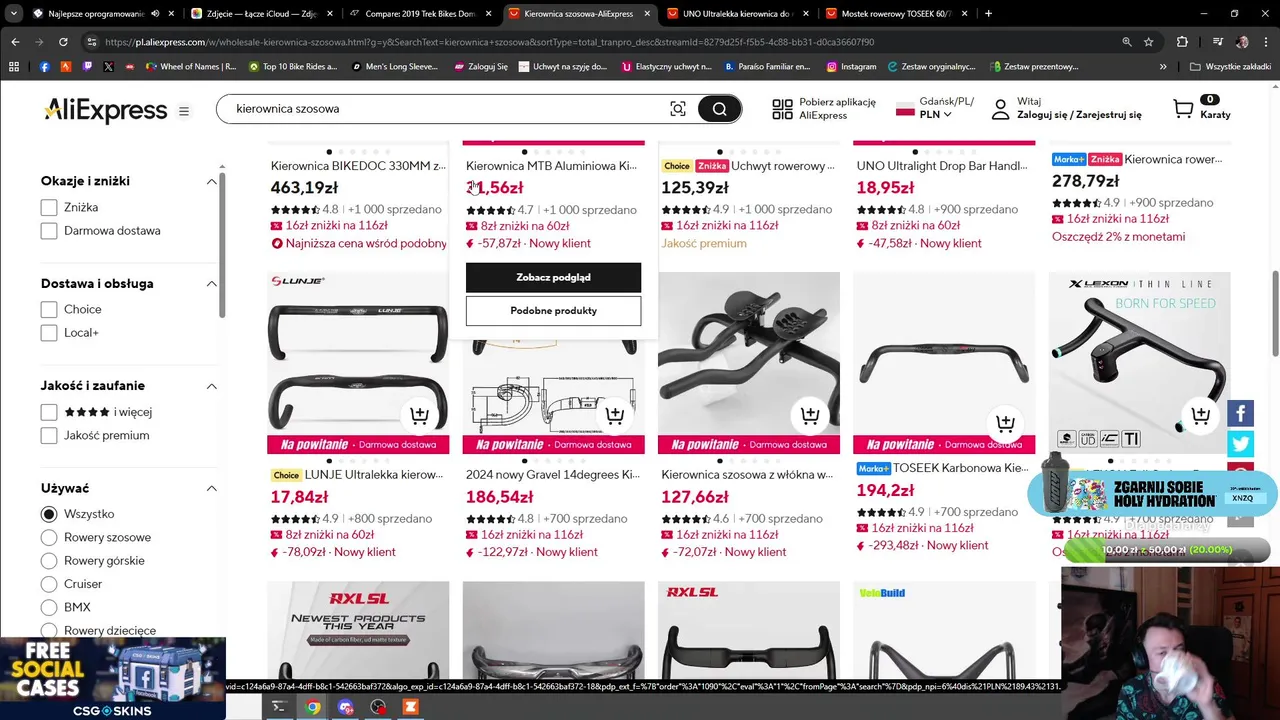
Task: Click Zobacz podgląd button
Action: [553, 277]
